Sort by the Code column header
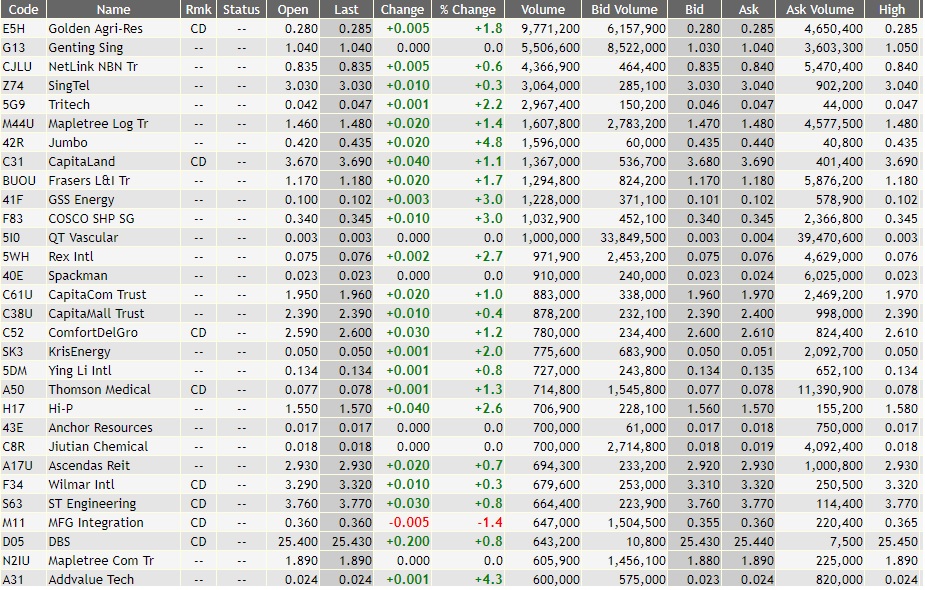 pyautogui.click(x=23, y=9)
